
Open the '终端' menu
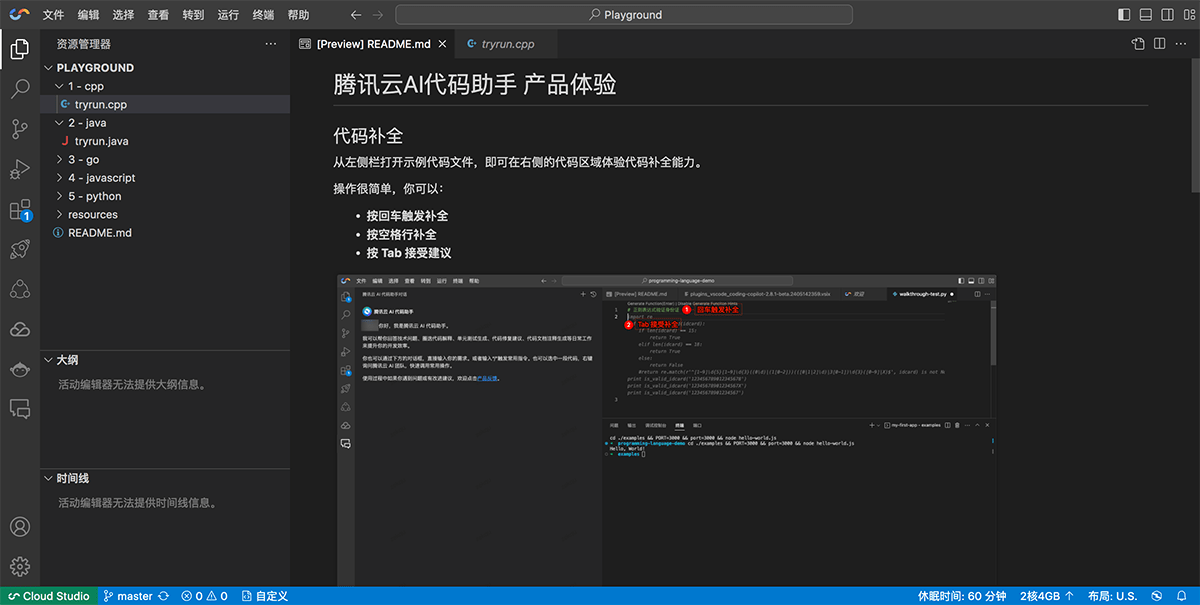(263, 15)
